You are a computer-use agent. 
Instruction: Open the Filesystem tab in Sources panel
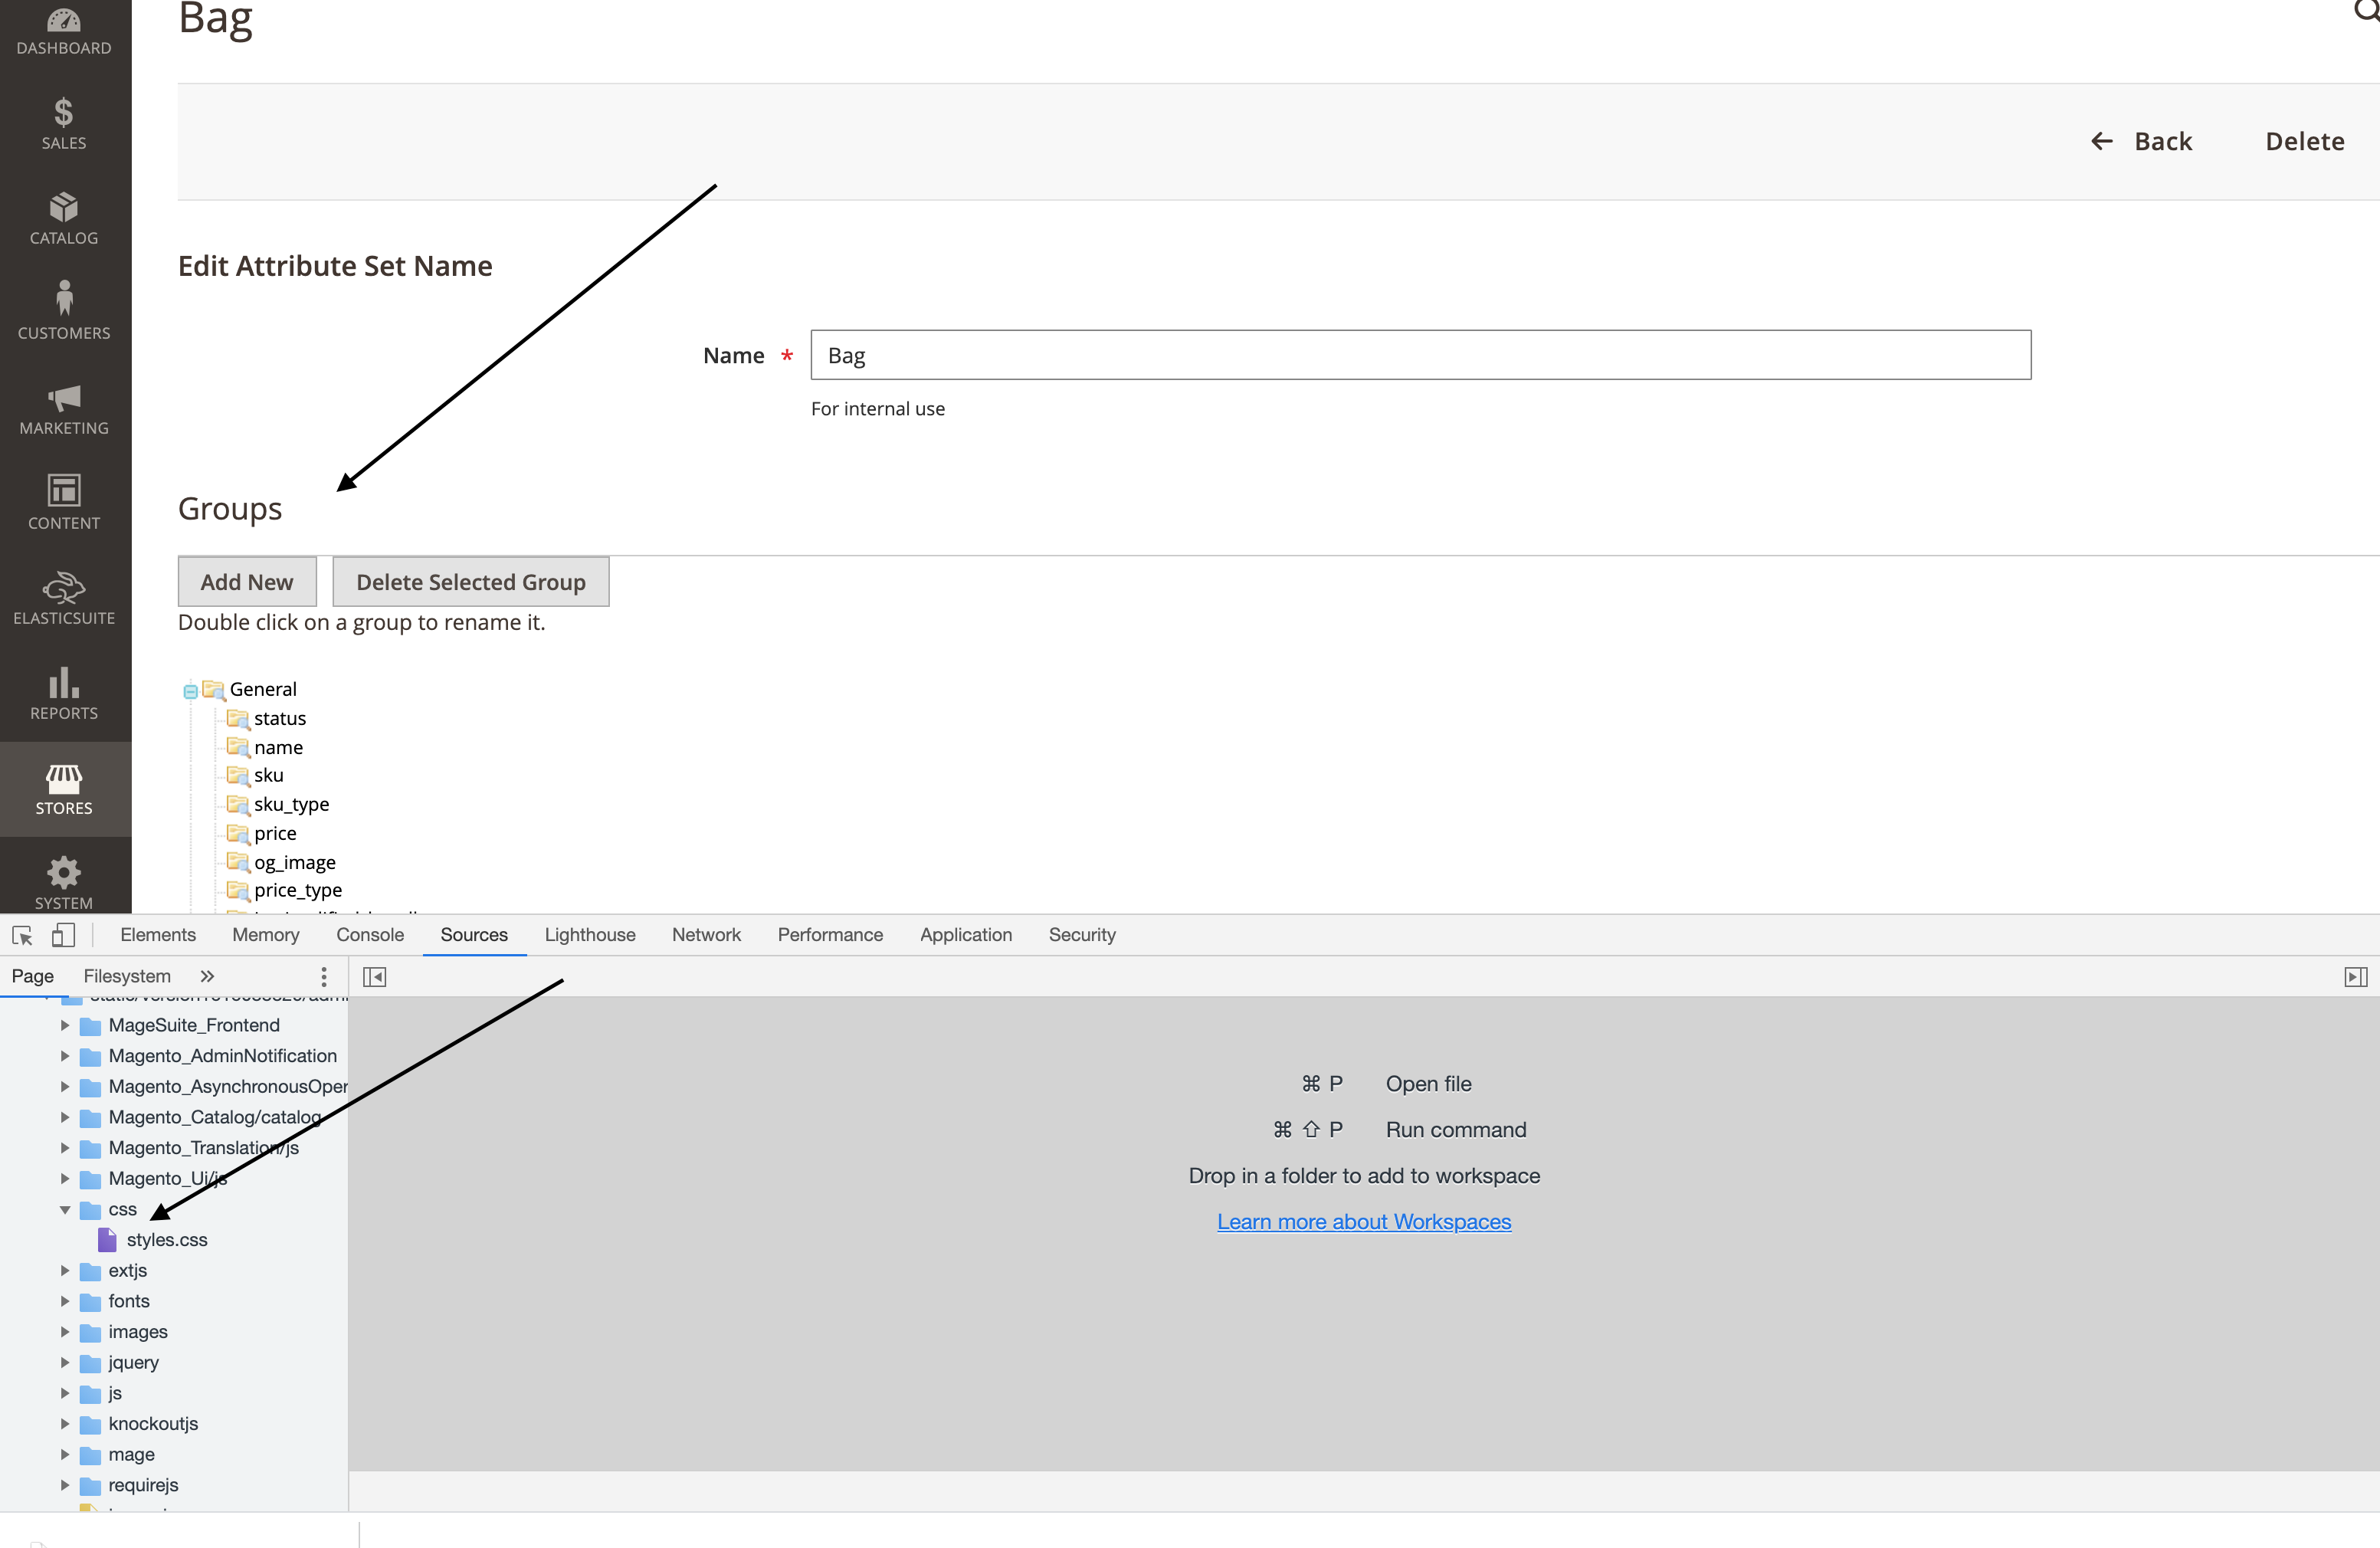pos(127,976)
